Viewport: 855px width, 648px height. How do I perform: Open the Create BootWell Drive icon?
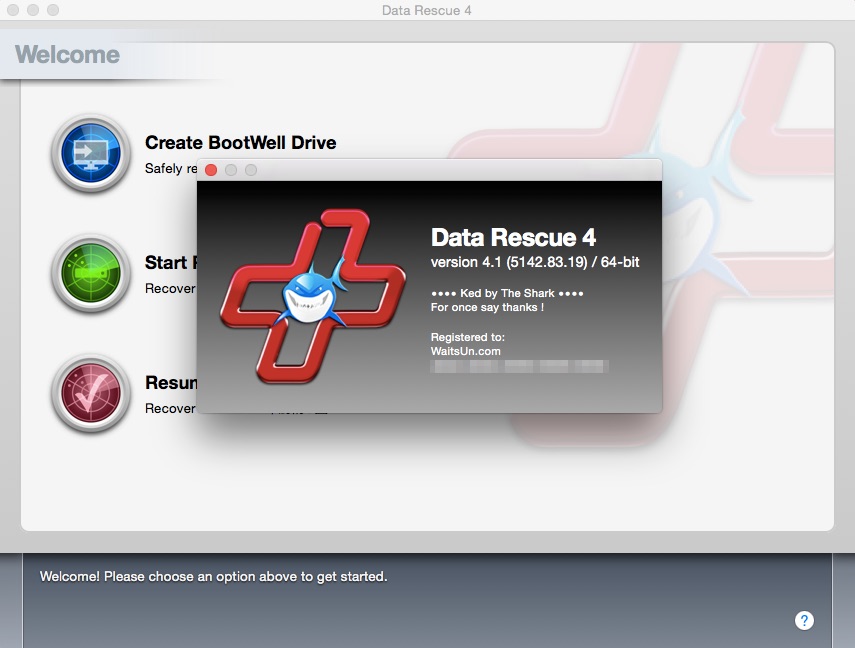tap(91, 153)
